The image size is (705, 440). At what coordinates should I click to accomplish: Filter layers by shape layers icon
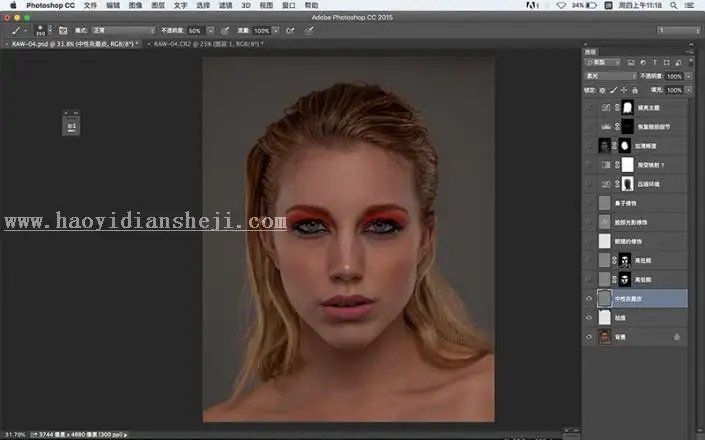(x=666, y=62)
